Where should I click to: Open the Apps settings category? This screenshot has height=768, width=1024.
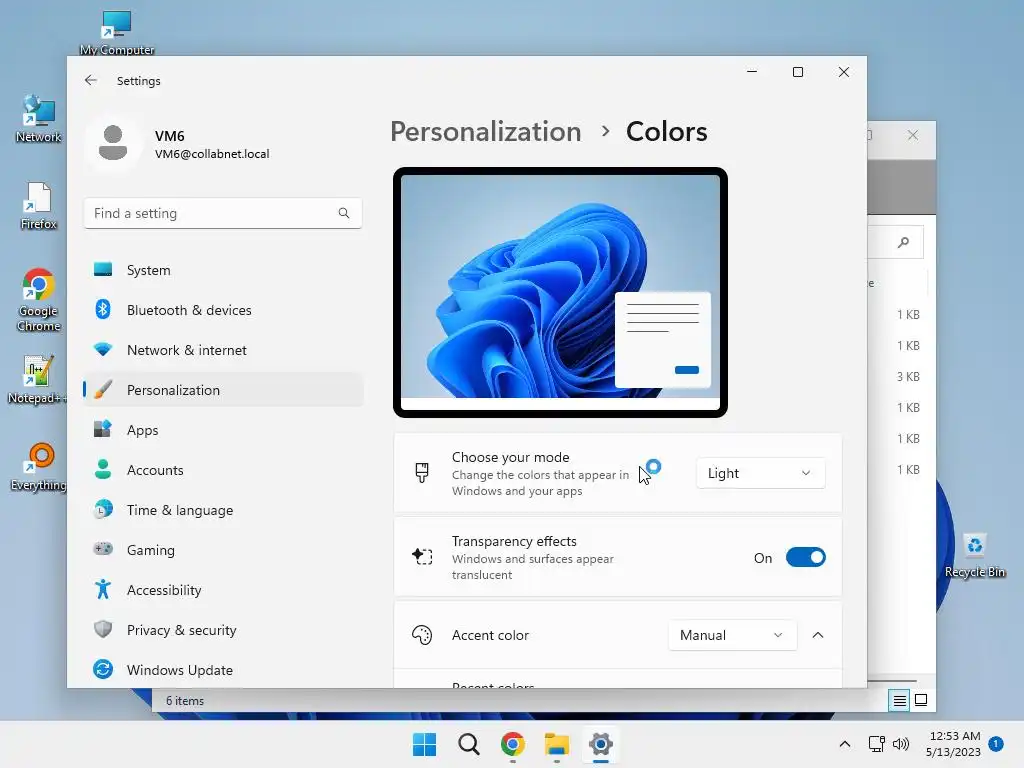[x=223, y=430]
